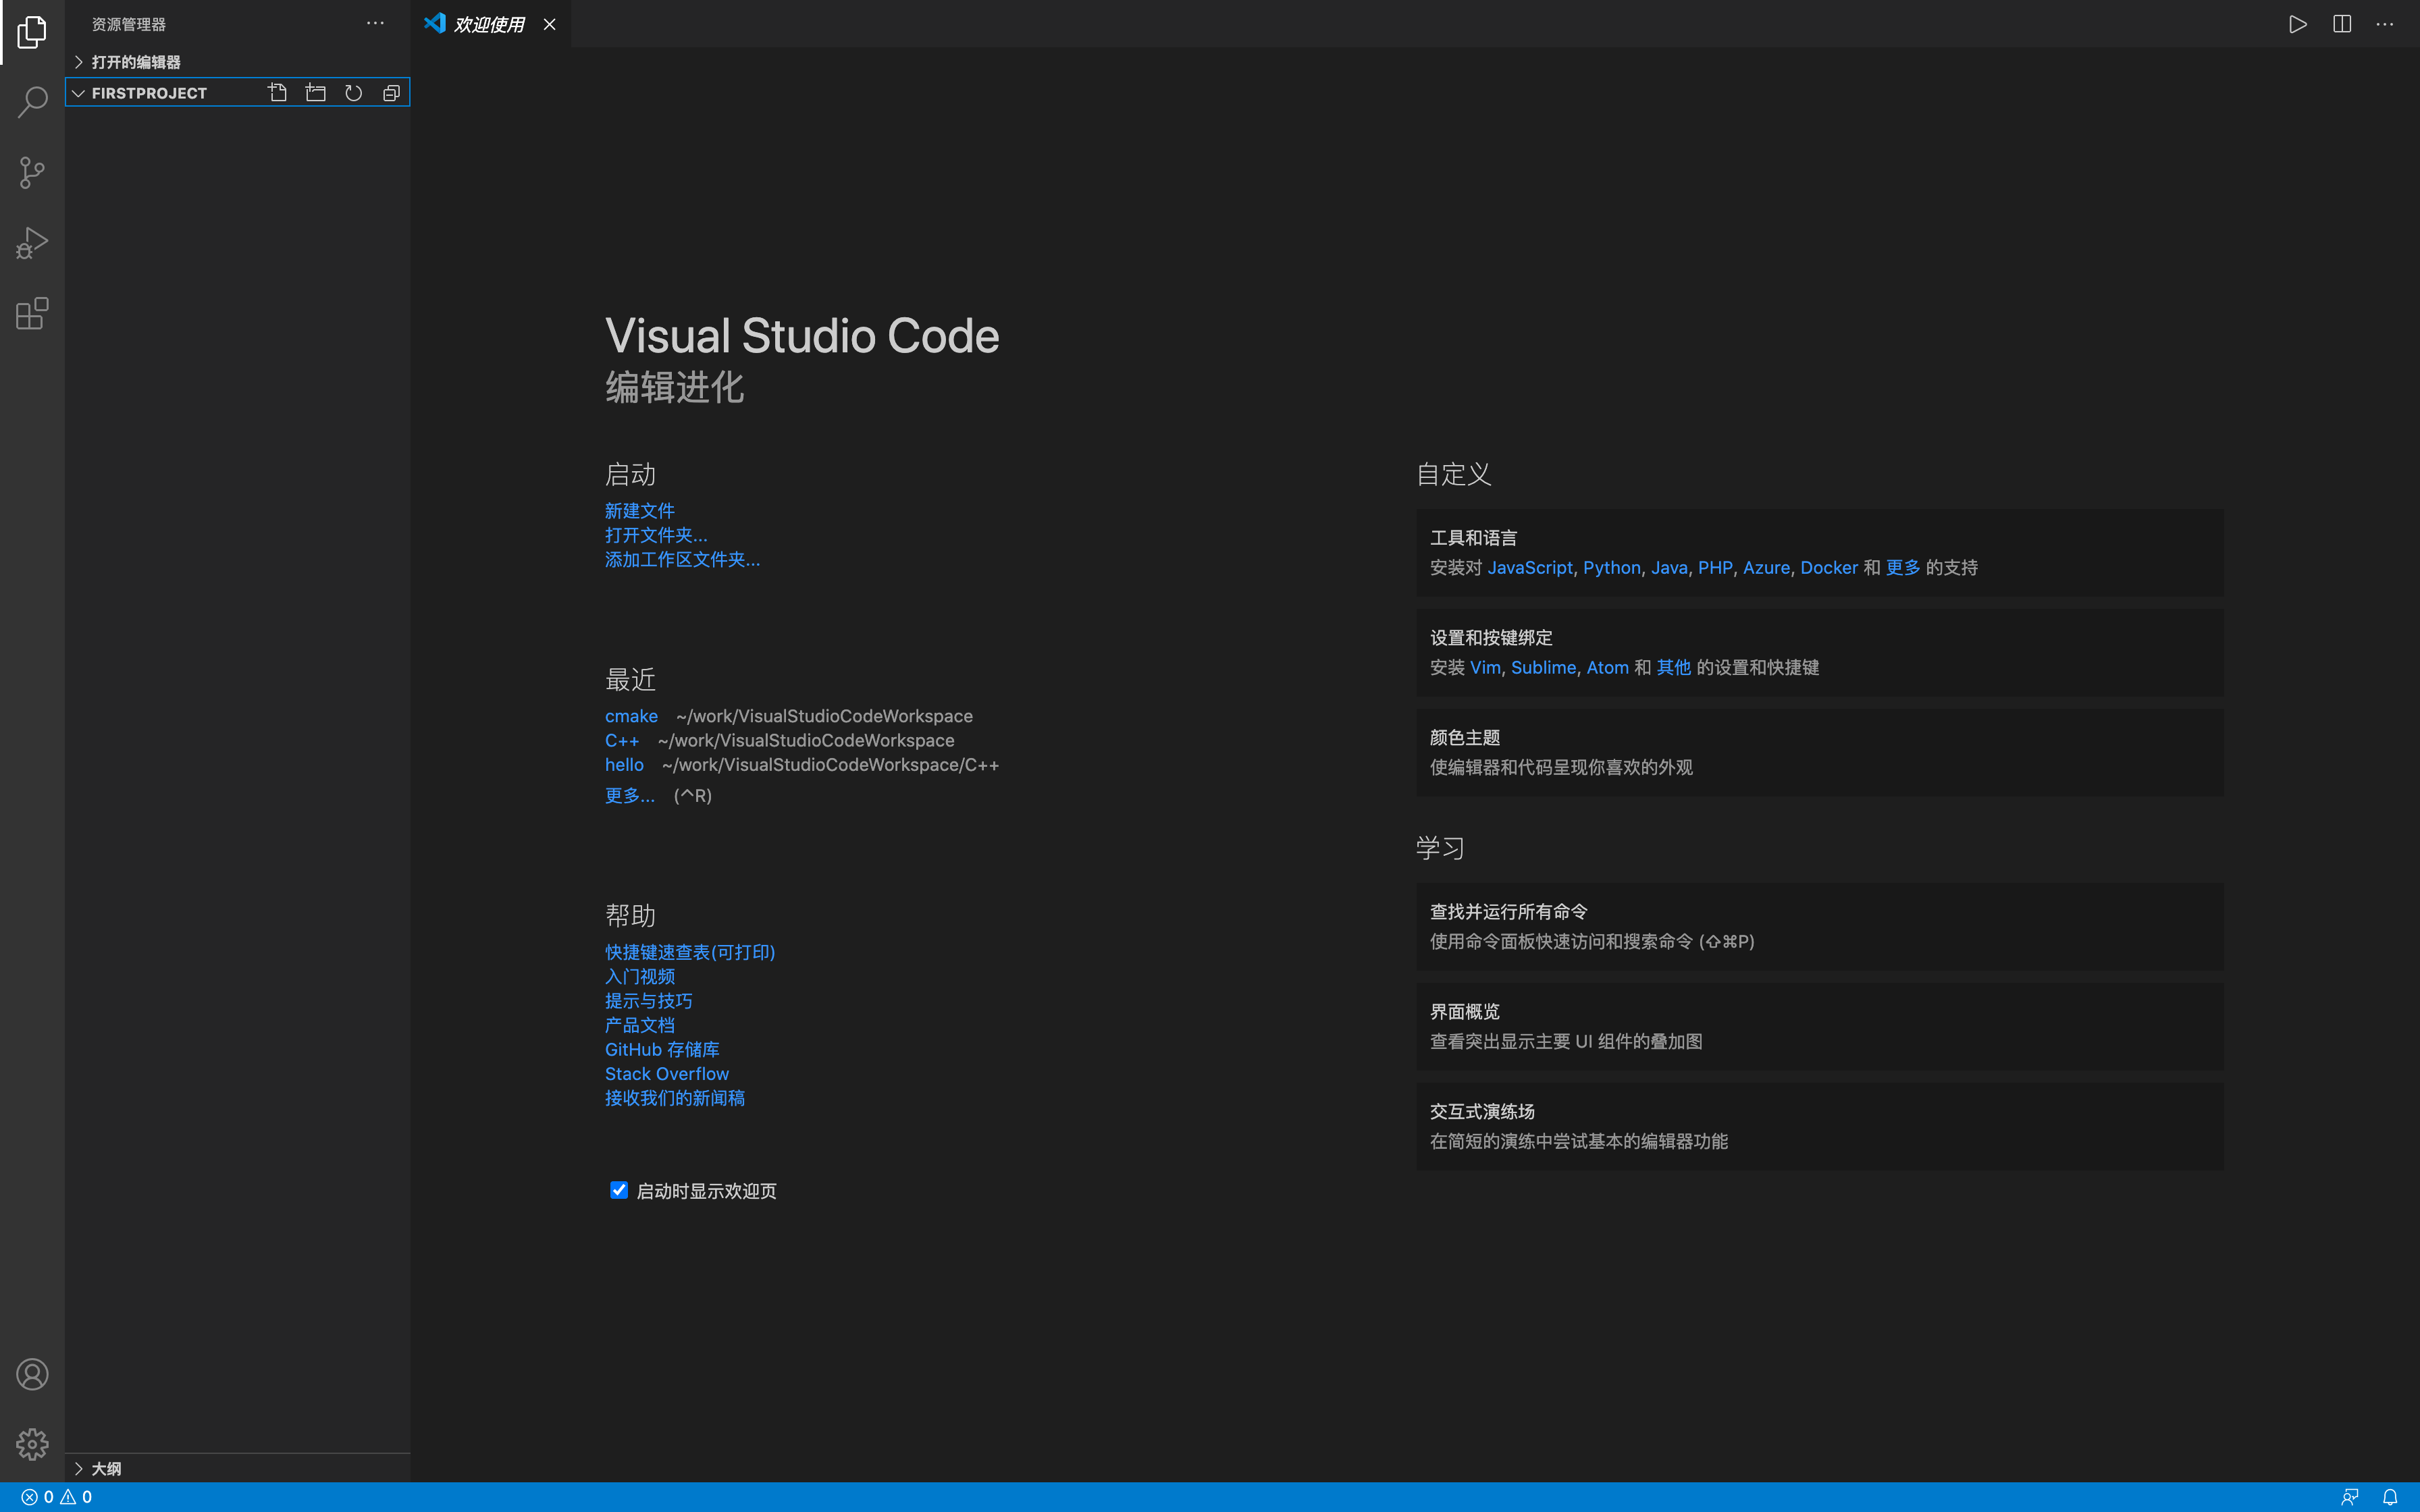This screenshot has height=1512, width=2420.
Task: Open the Explorer more actions menu
Action: click(374, 23)
